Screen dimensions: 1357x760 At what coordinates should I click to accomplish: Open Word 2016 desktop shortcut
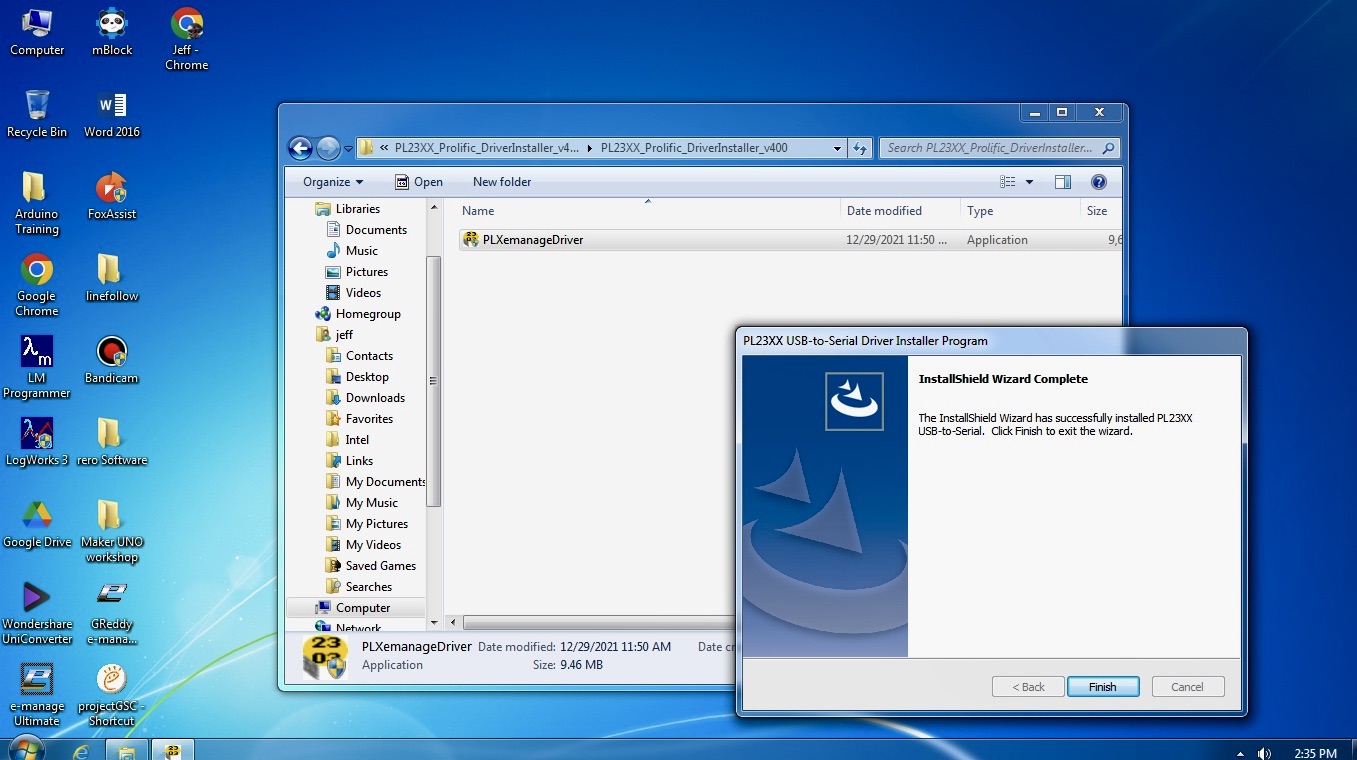tap(112, 114)
